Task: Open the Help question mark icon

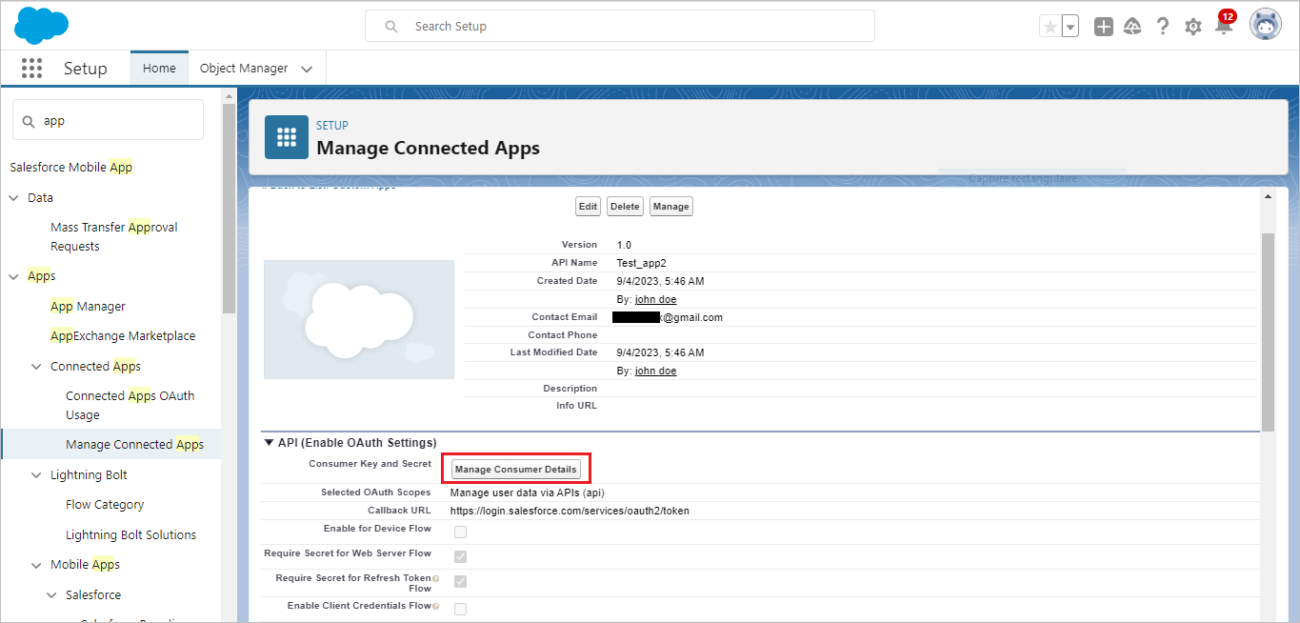Action: click(x=1162, y=27)
